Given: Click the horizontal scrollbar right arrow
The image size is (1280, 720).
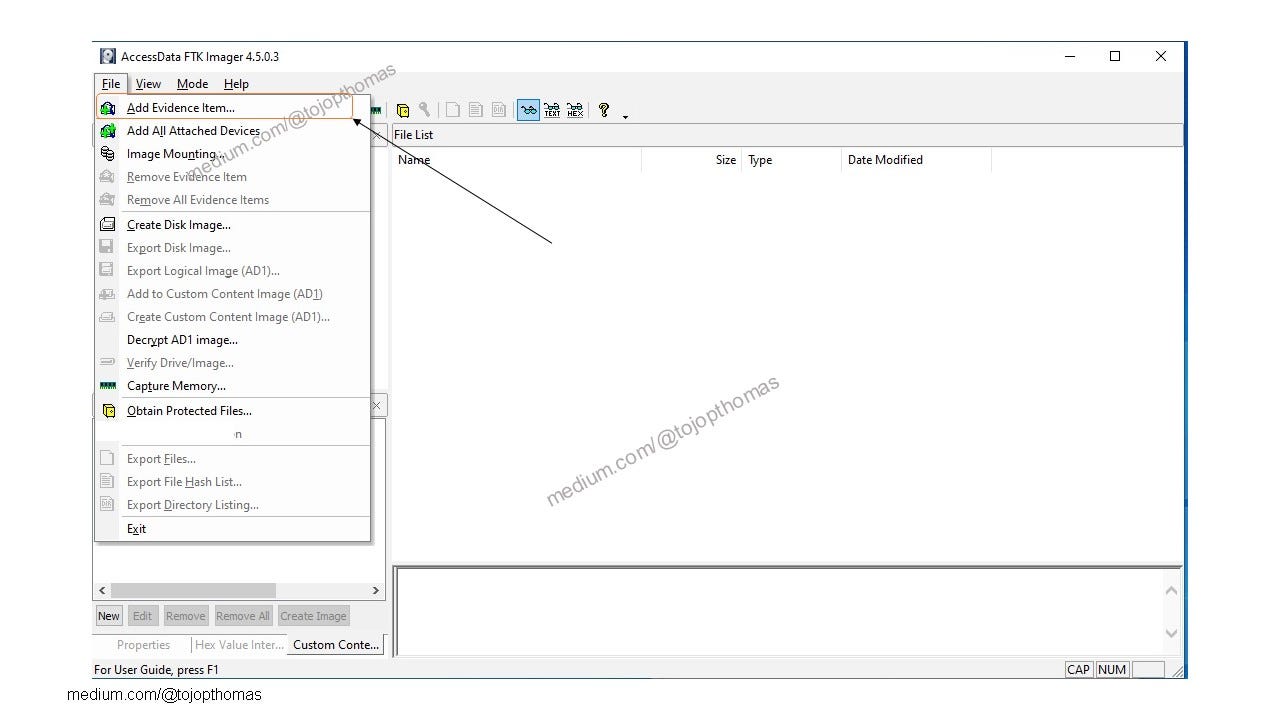Looking at the screenshot, I should pos(376,591).
